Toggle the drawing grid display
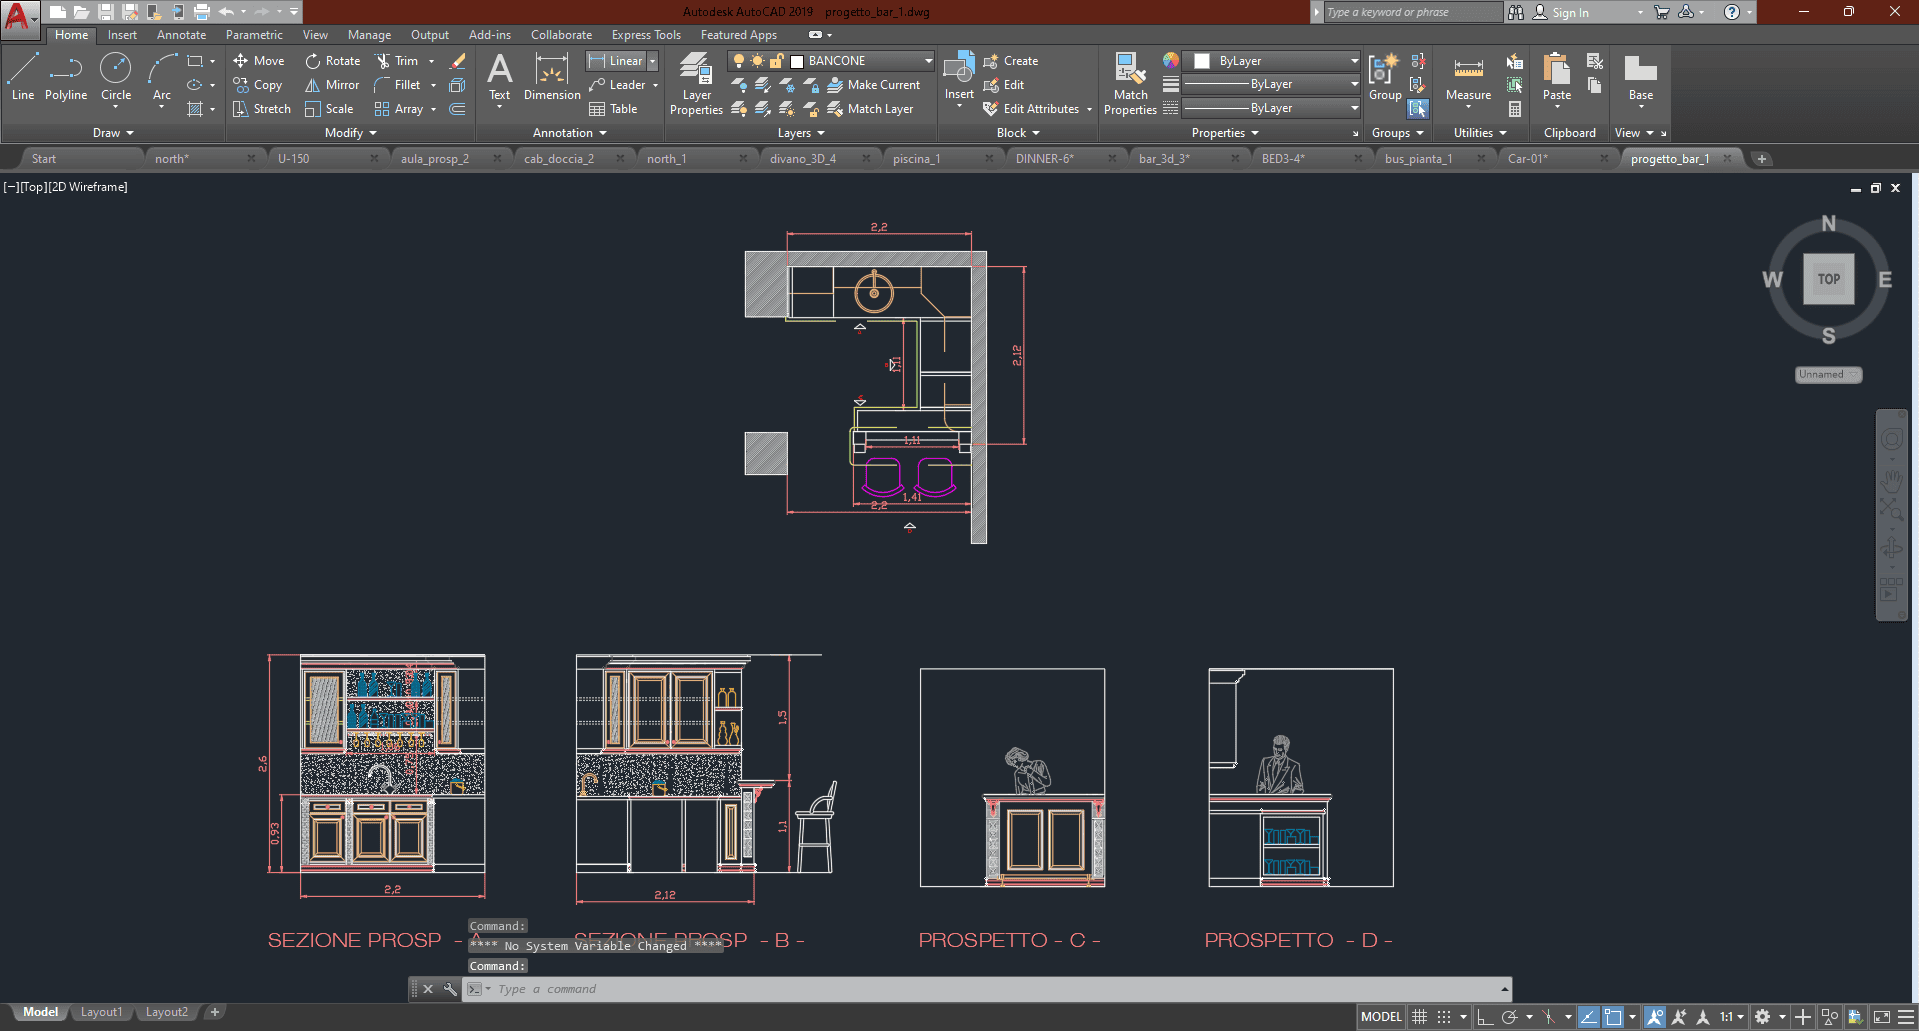The height and width of the screenshot is (1031, 1919). (x=1419, y=1017)
